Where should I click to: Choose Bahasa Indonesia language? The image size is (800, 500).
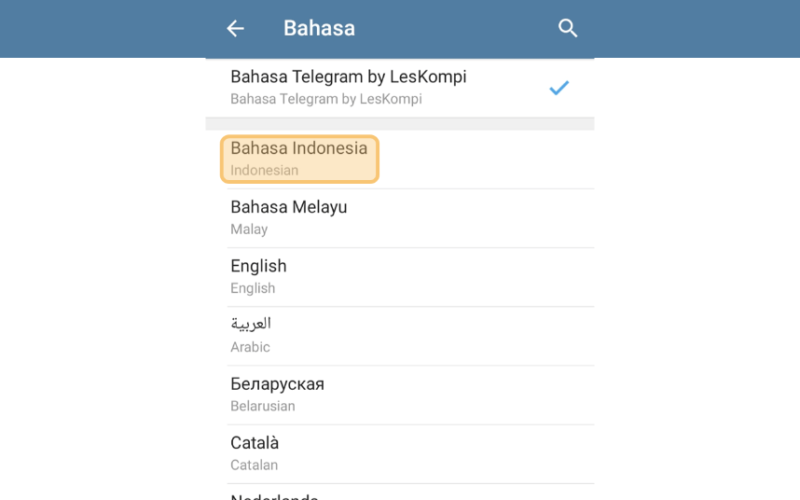click(x=400, y=159)
